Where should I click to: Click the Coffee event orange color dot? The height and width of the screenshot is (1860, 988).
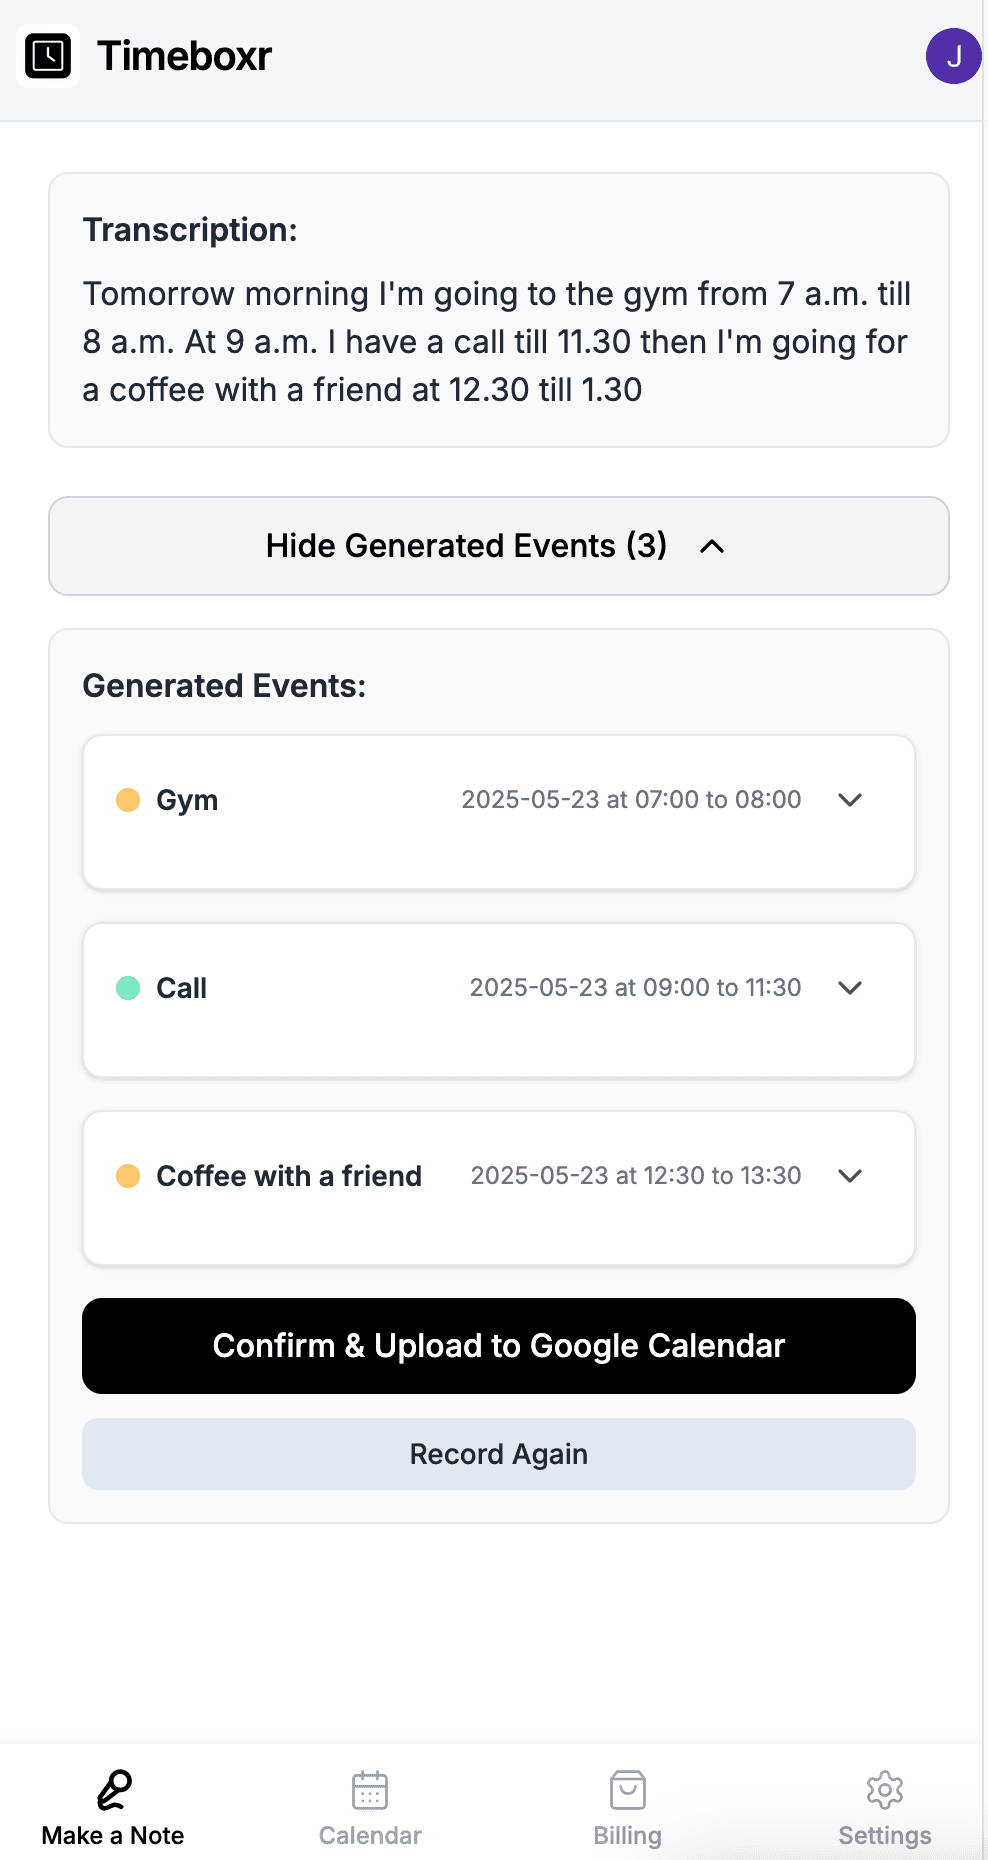pyautogui.click(x=128, y=1176)
